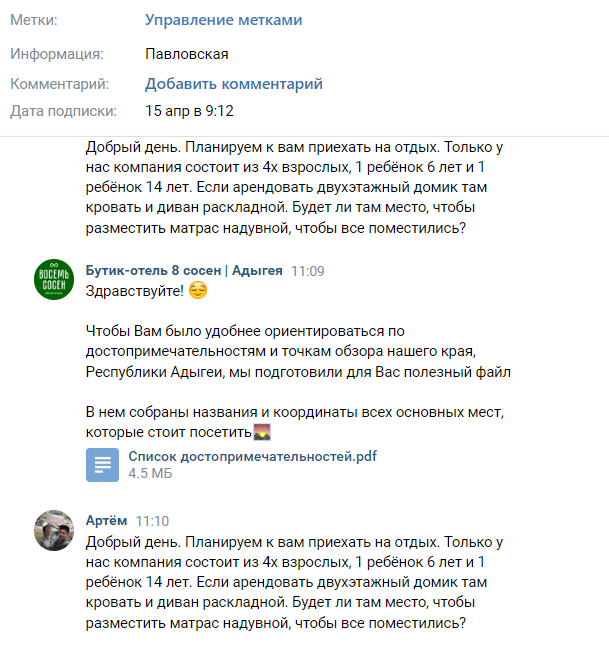Click the 11:09 message timestamp
609x645 pixels.
(307, 270)
